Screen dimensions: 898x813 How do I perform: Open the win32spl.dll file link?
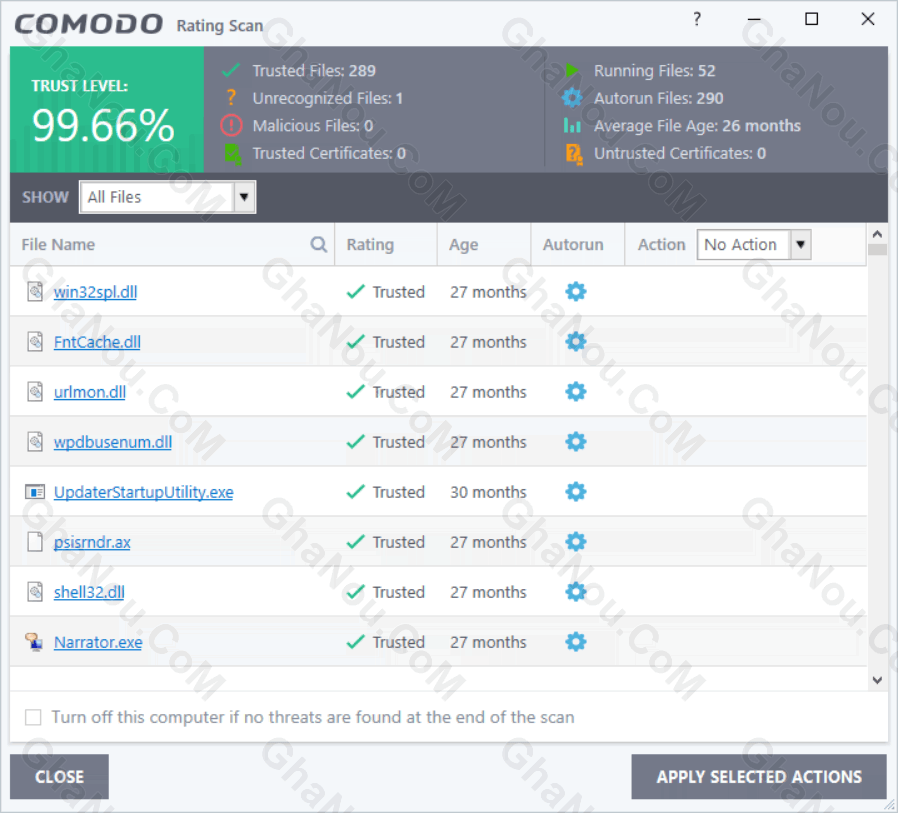[x=95, y=292]
